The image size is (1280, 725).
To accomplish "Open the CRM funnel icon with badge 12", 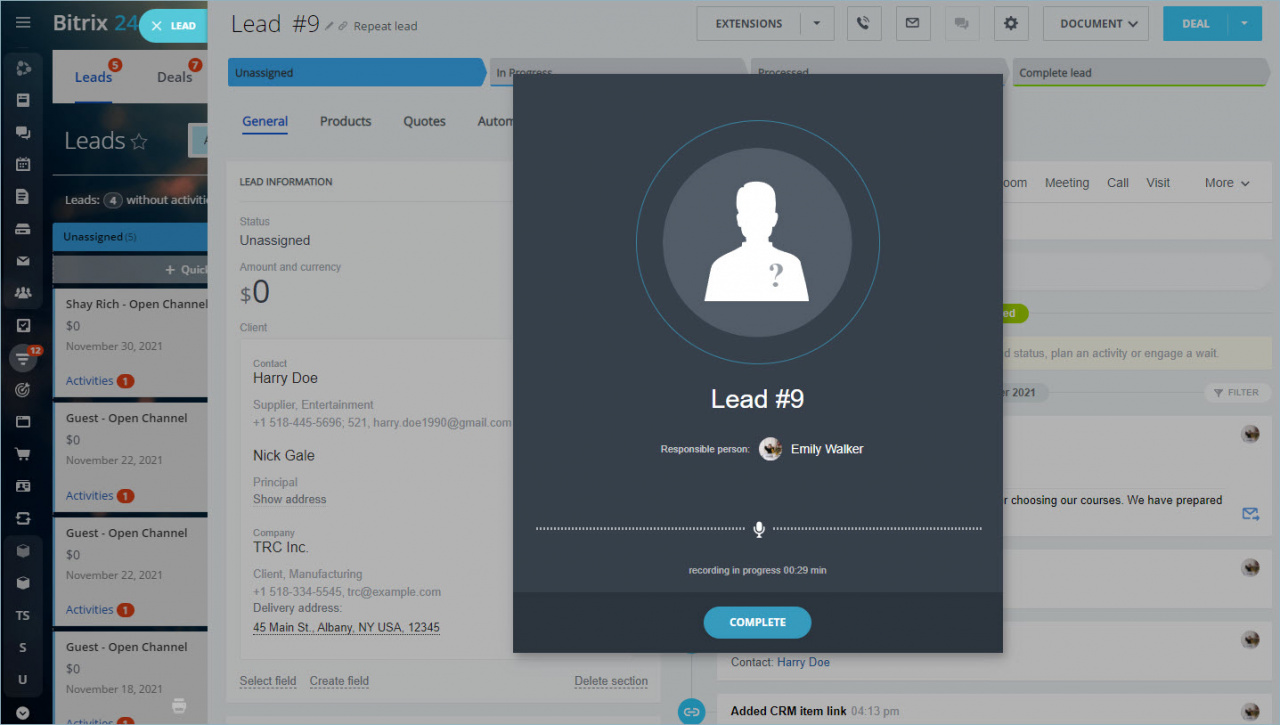I will pyautogui.click(x=23, y=358).
